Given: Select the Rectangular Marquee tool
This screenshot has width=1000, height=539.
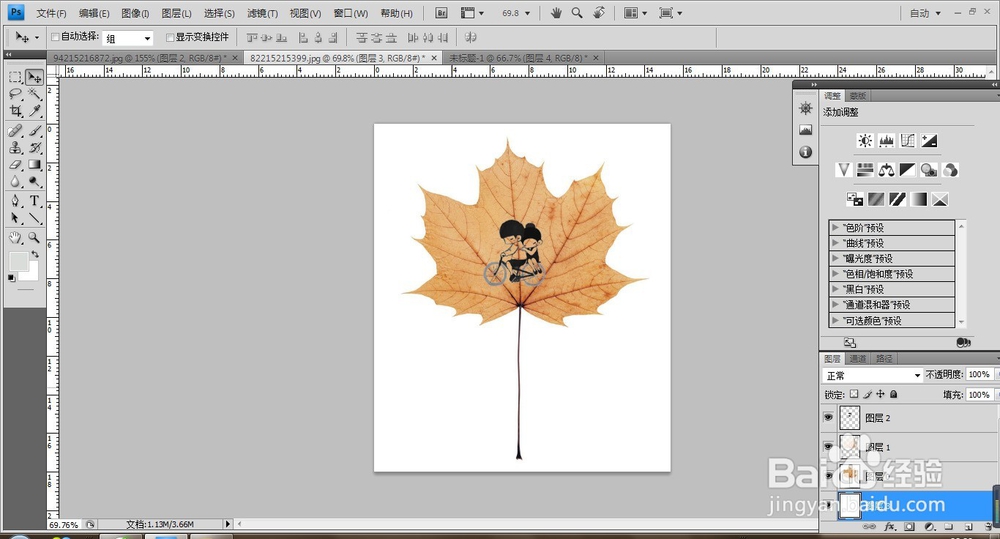Looking at the screenshot, I should click(x=15, y=78).
